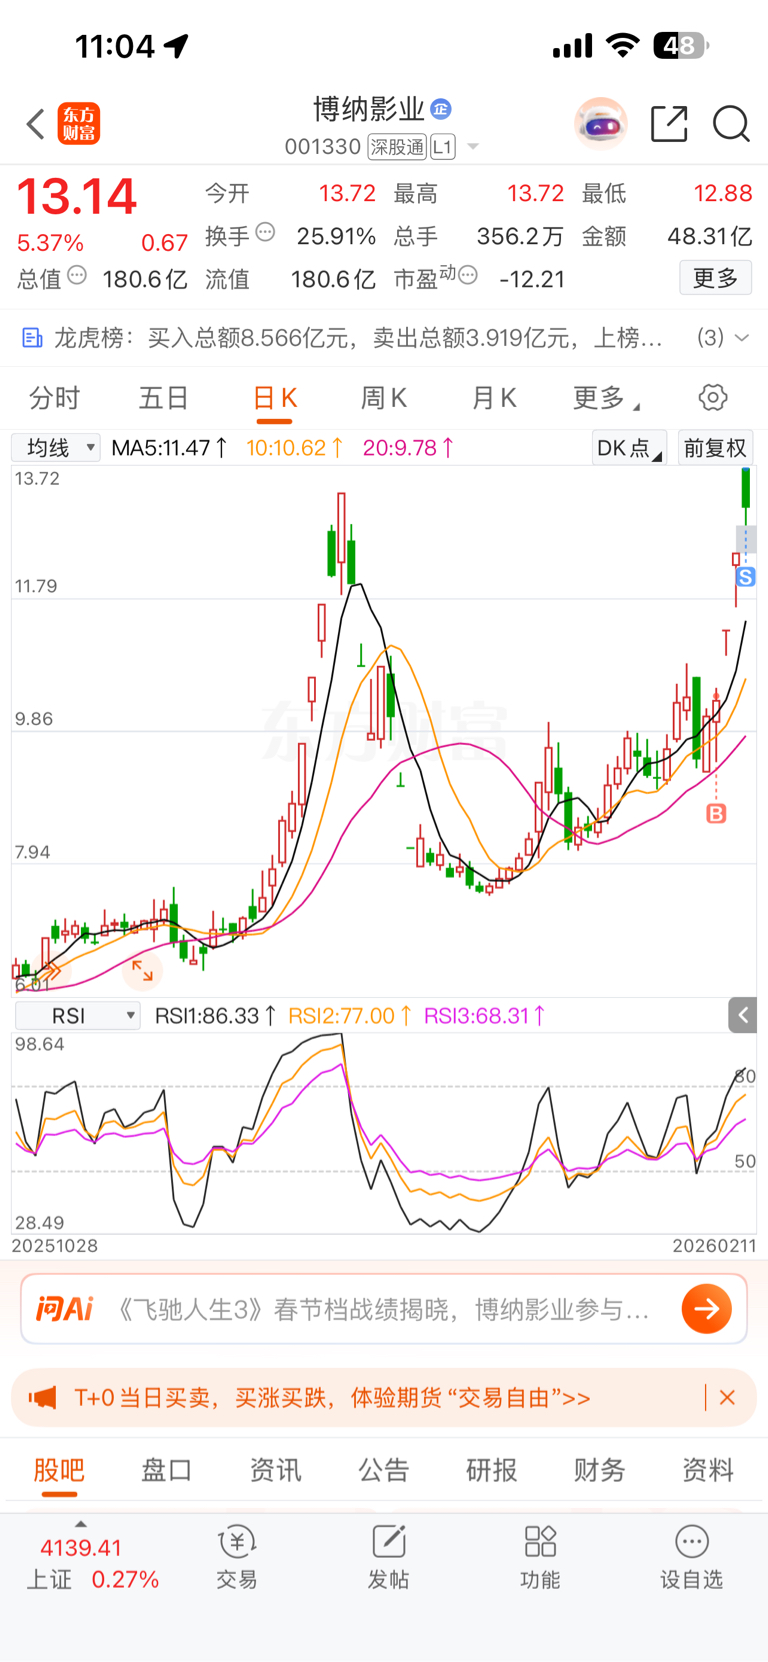Tap the B buy marker on chart
Viewport: 768px width, 1662px height.
716,814
